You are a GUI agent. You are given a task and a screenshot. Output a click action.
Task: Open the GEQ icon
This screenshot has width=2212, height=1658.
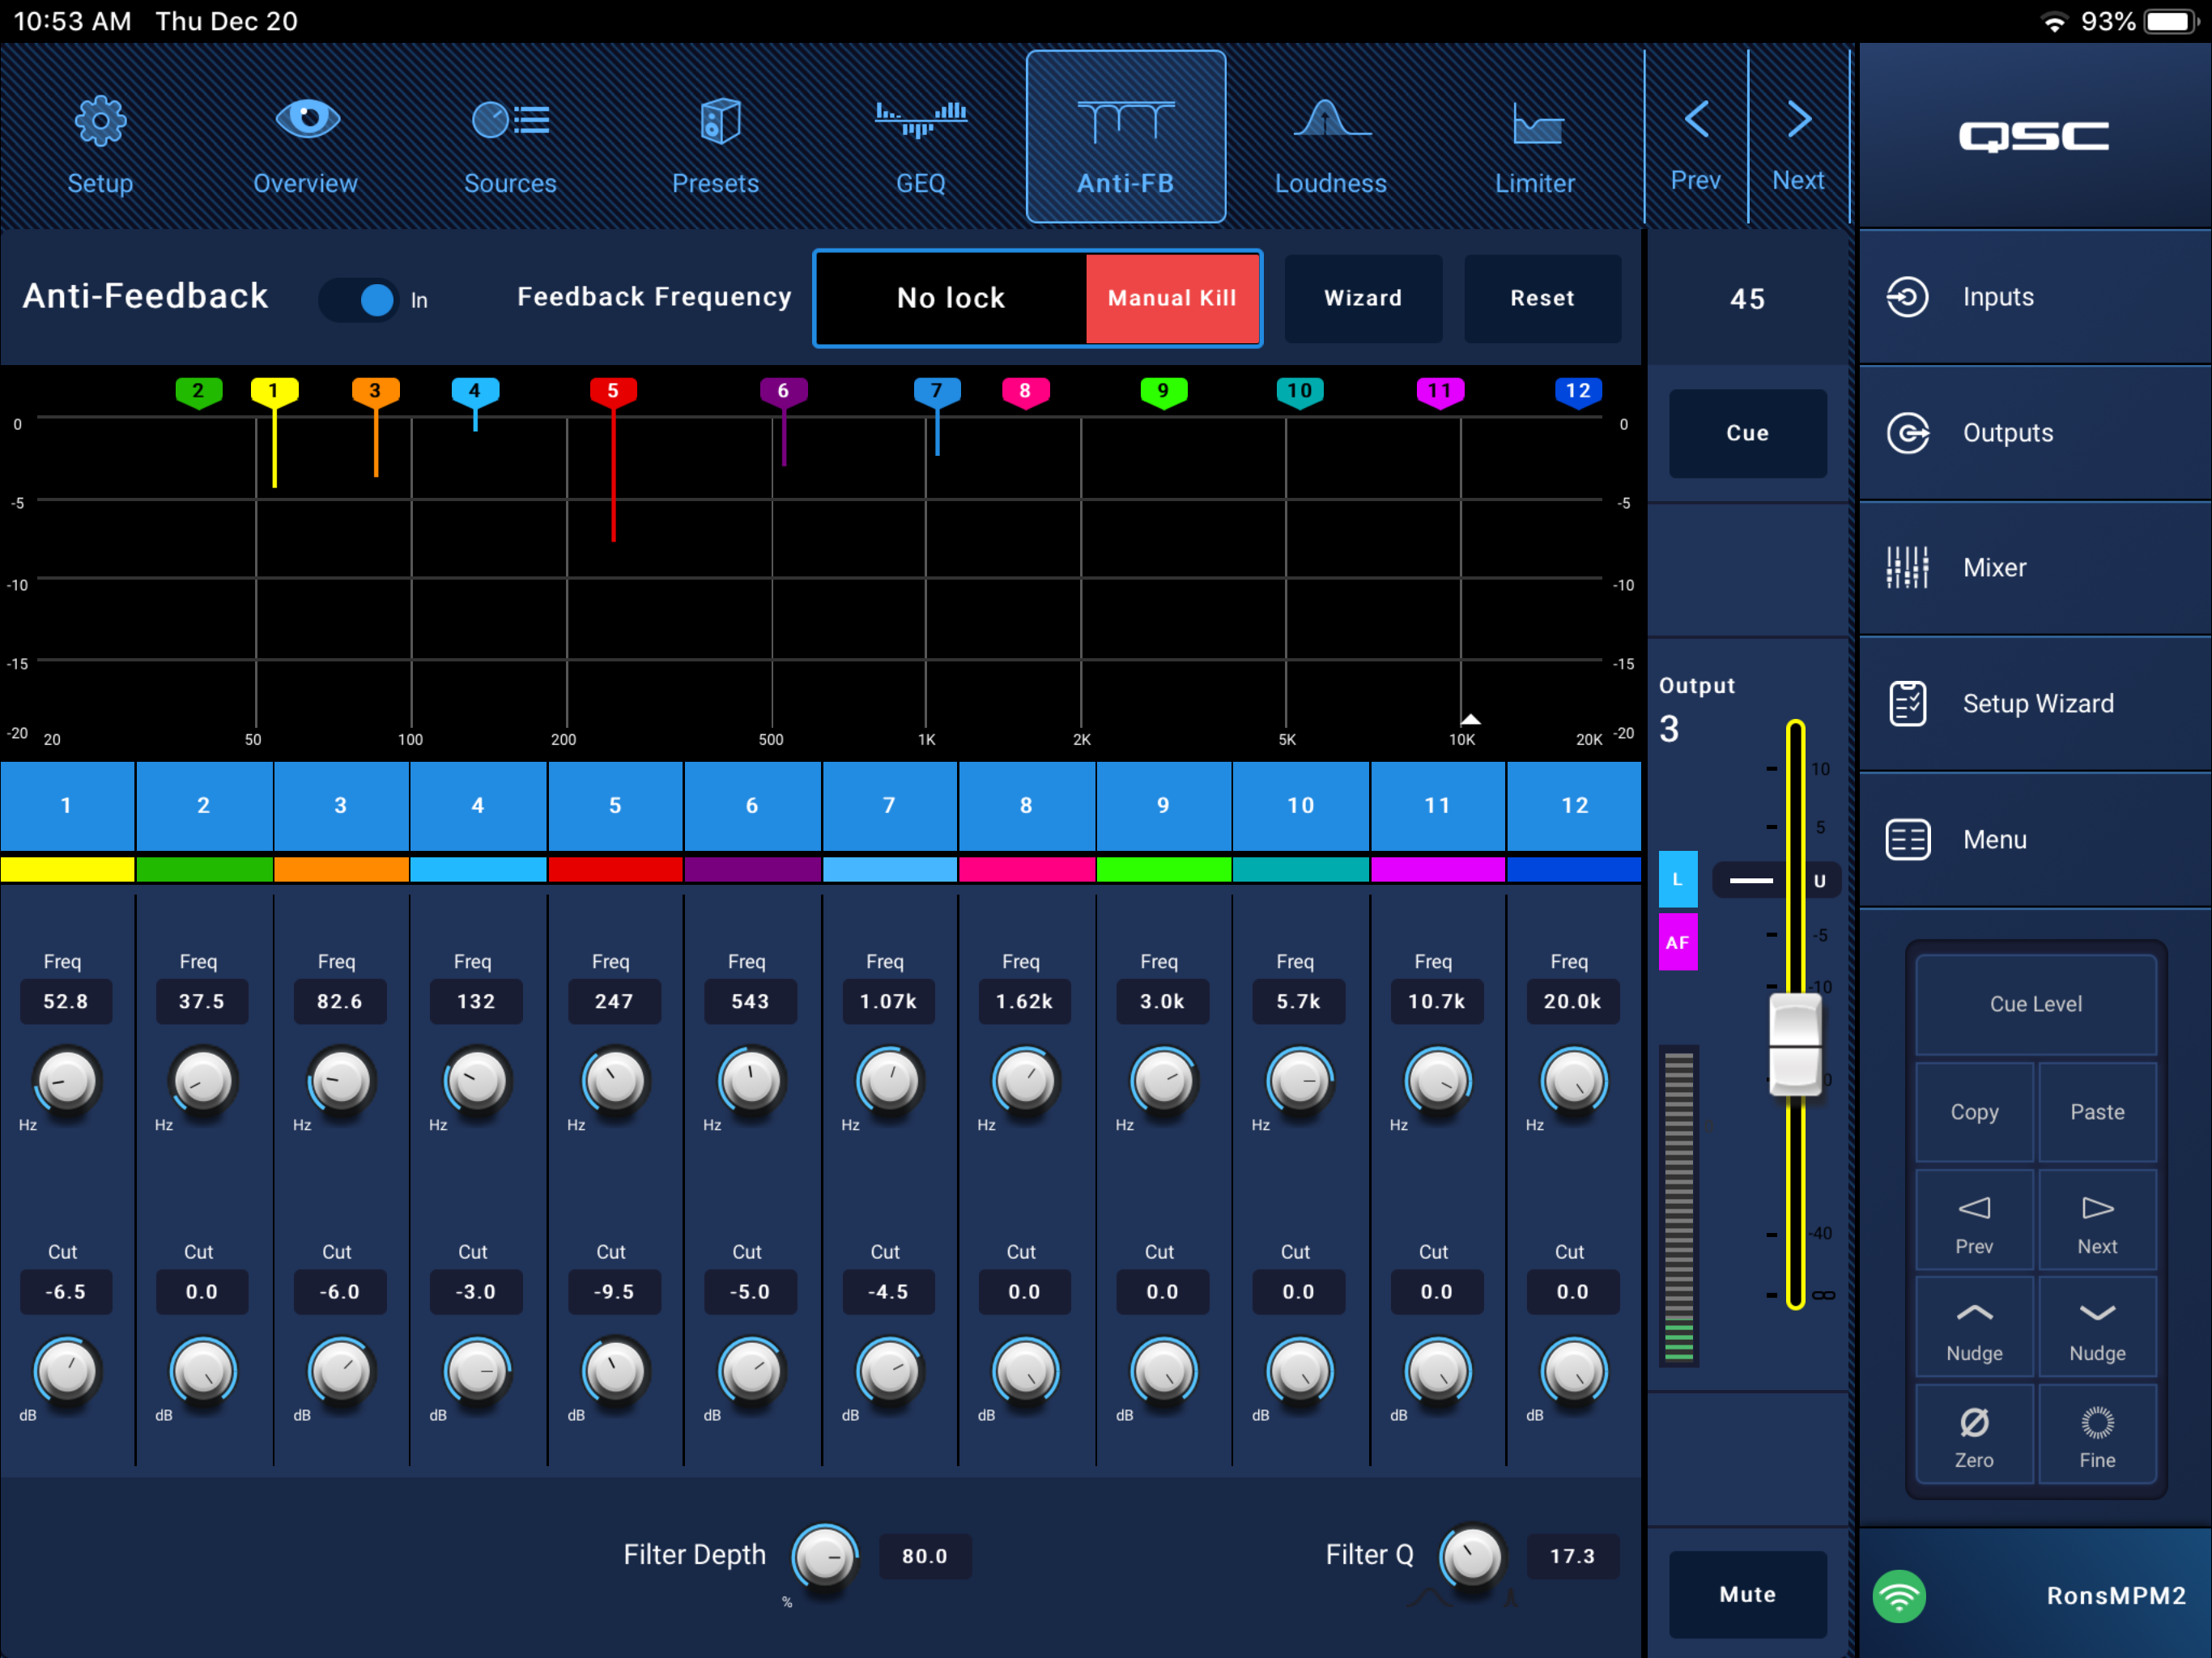920,120
